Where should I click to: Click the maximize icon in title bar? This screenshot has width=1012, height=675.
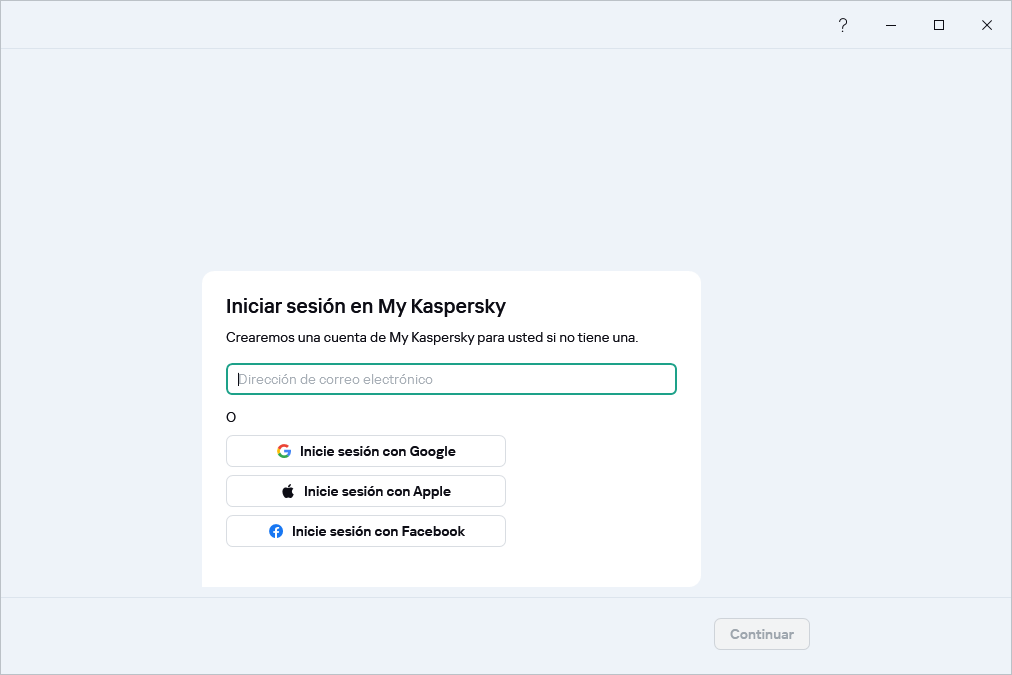coord(939,24)
